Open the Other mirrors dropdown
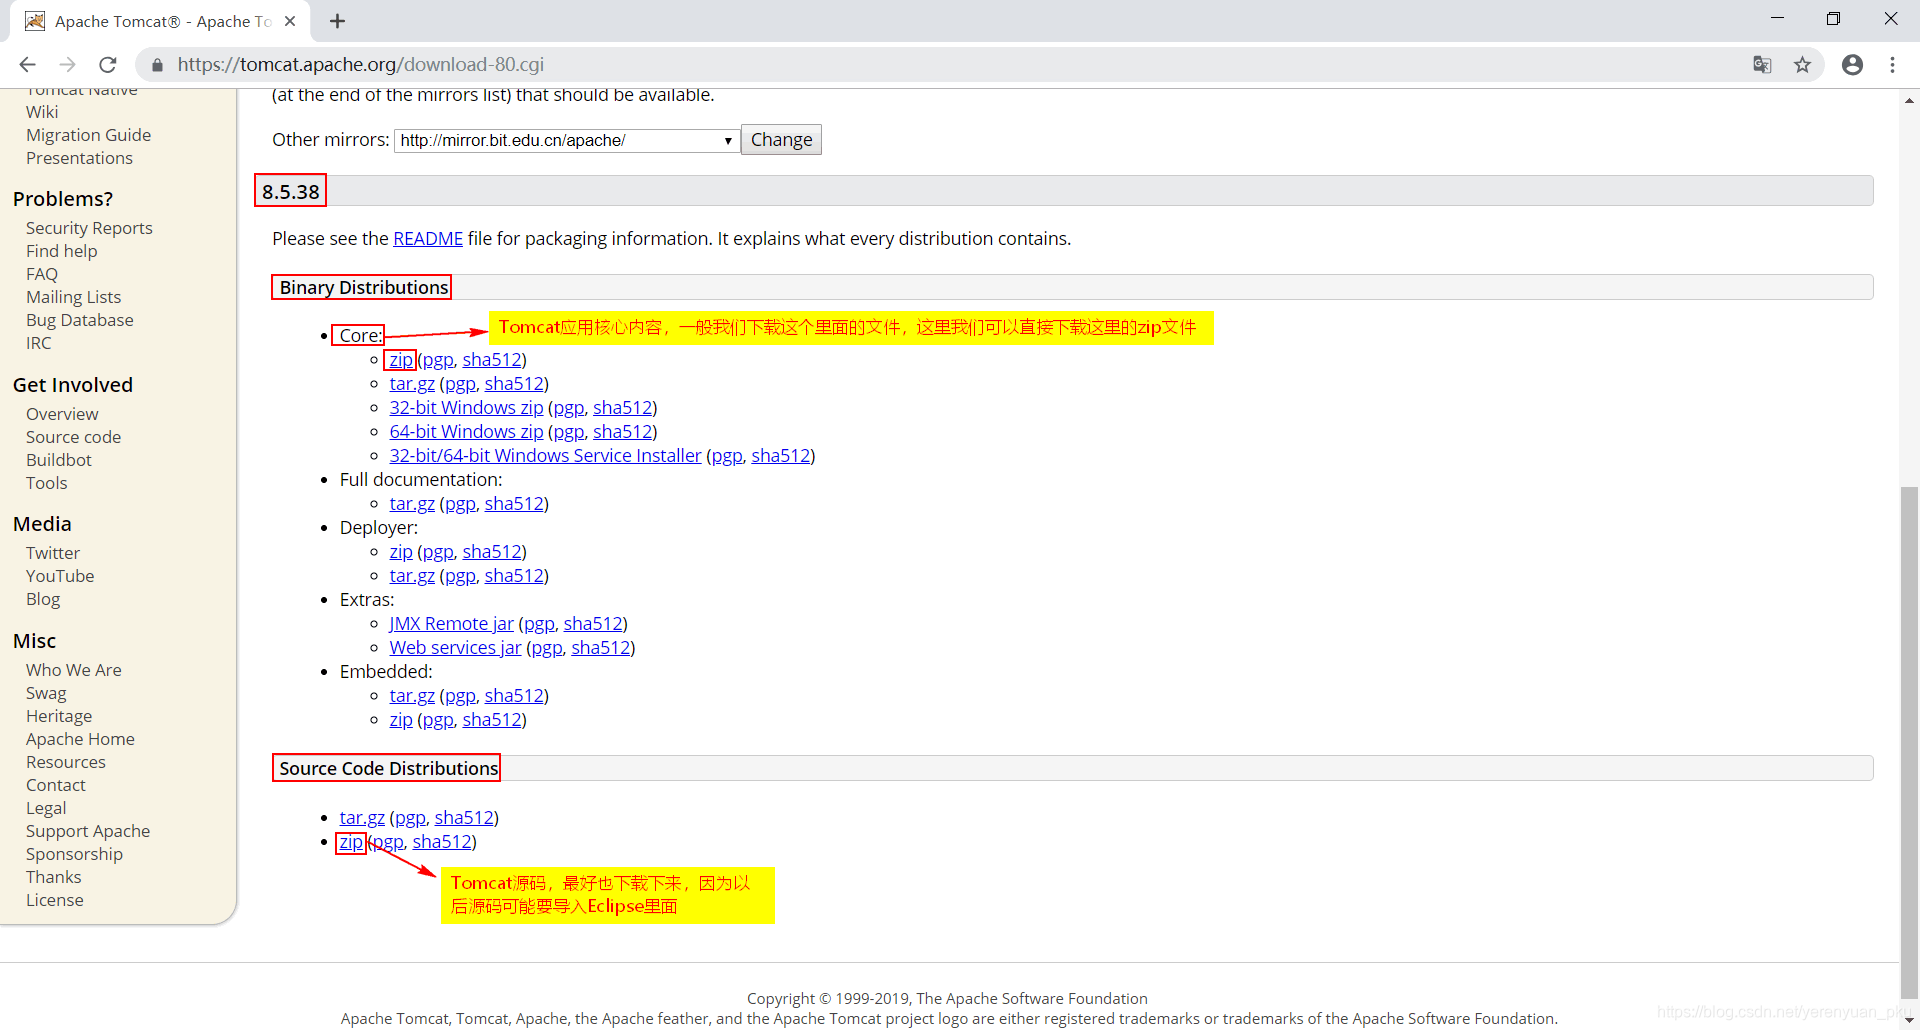The width and height of the screenshot is (1920, 1030). pos(566,141)
